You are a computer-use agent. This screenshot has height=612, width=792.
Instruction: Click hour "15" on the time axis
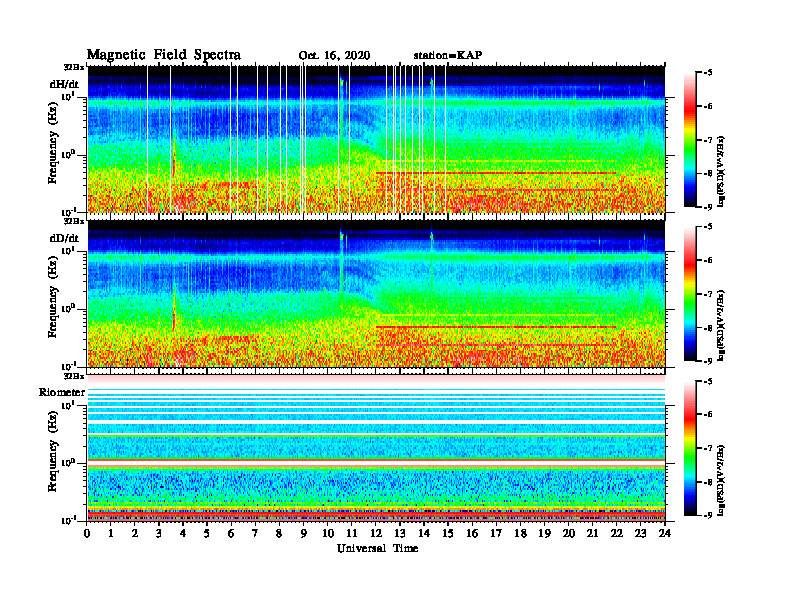point(448,533)
